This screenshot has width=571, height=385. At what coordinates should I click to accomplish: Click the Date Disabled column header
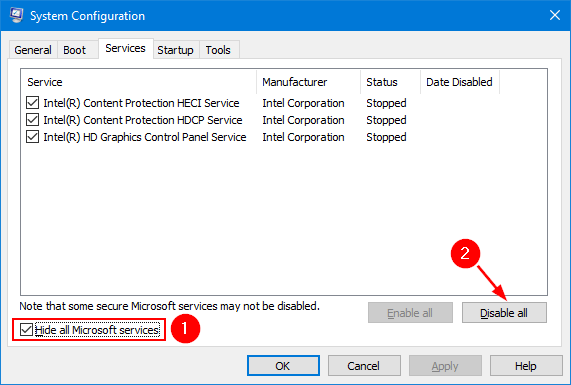[x=460, y=82]
